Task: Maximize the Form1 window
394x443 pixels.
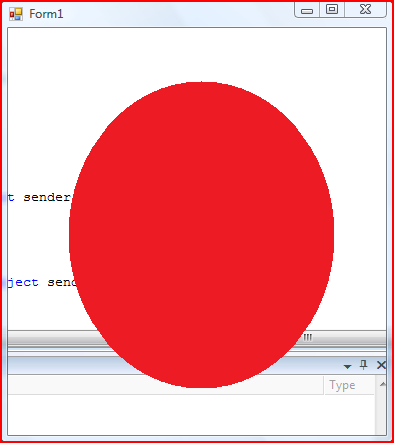Action: (x=332, y=9)
